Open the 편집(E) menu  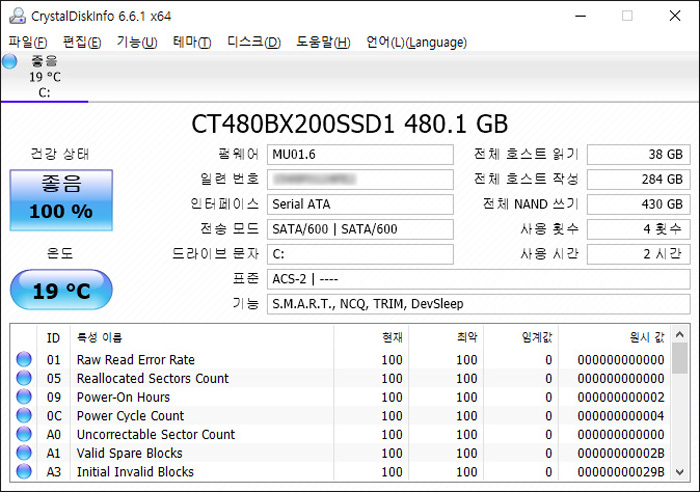[x=82, y=42]
